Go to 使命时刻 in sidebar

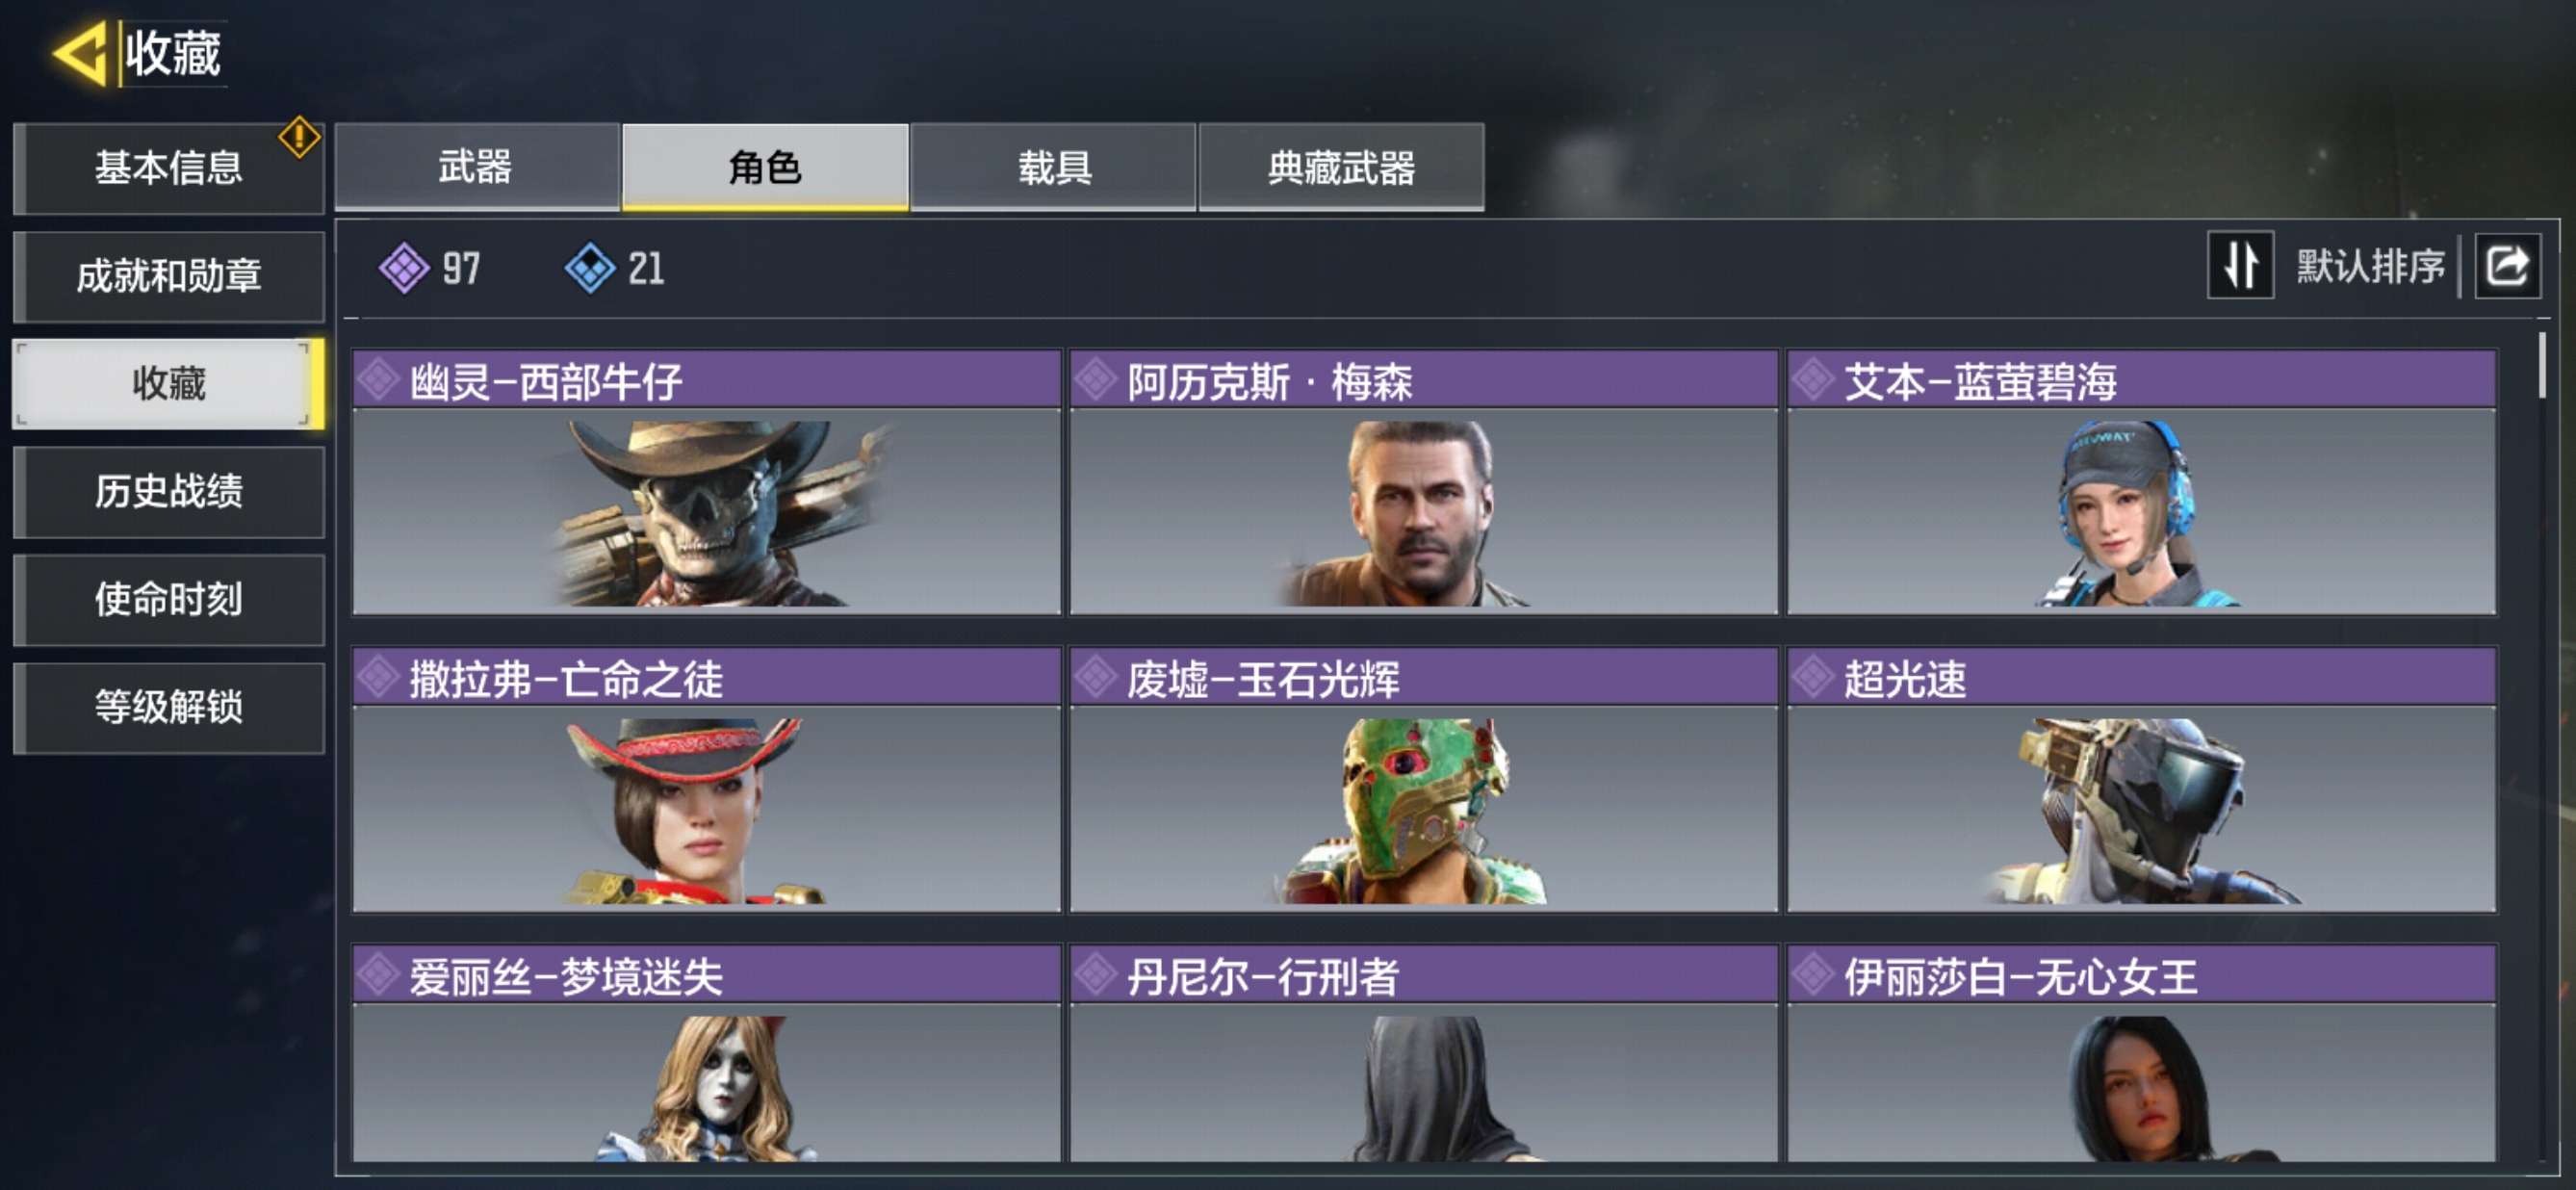[169, 600]
